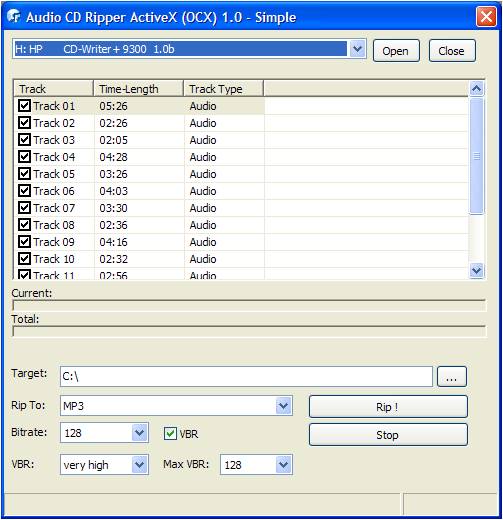Toggle the VBR checkbox
503x520 pixels.
click(170, 434)
